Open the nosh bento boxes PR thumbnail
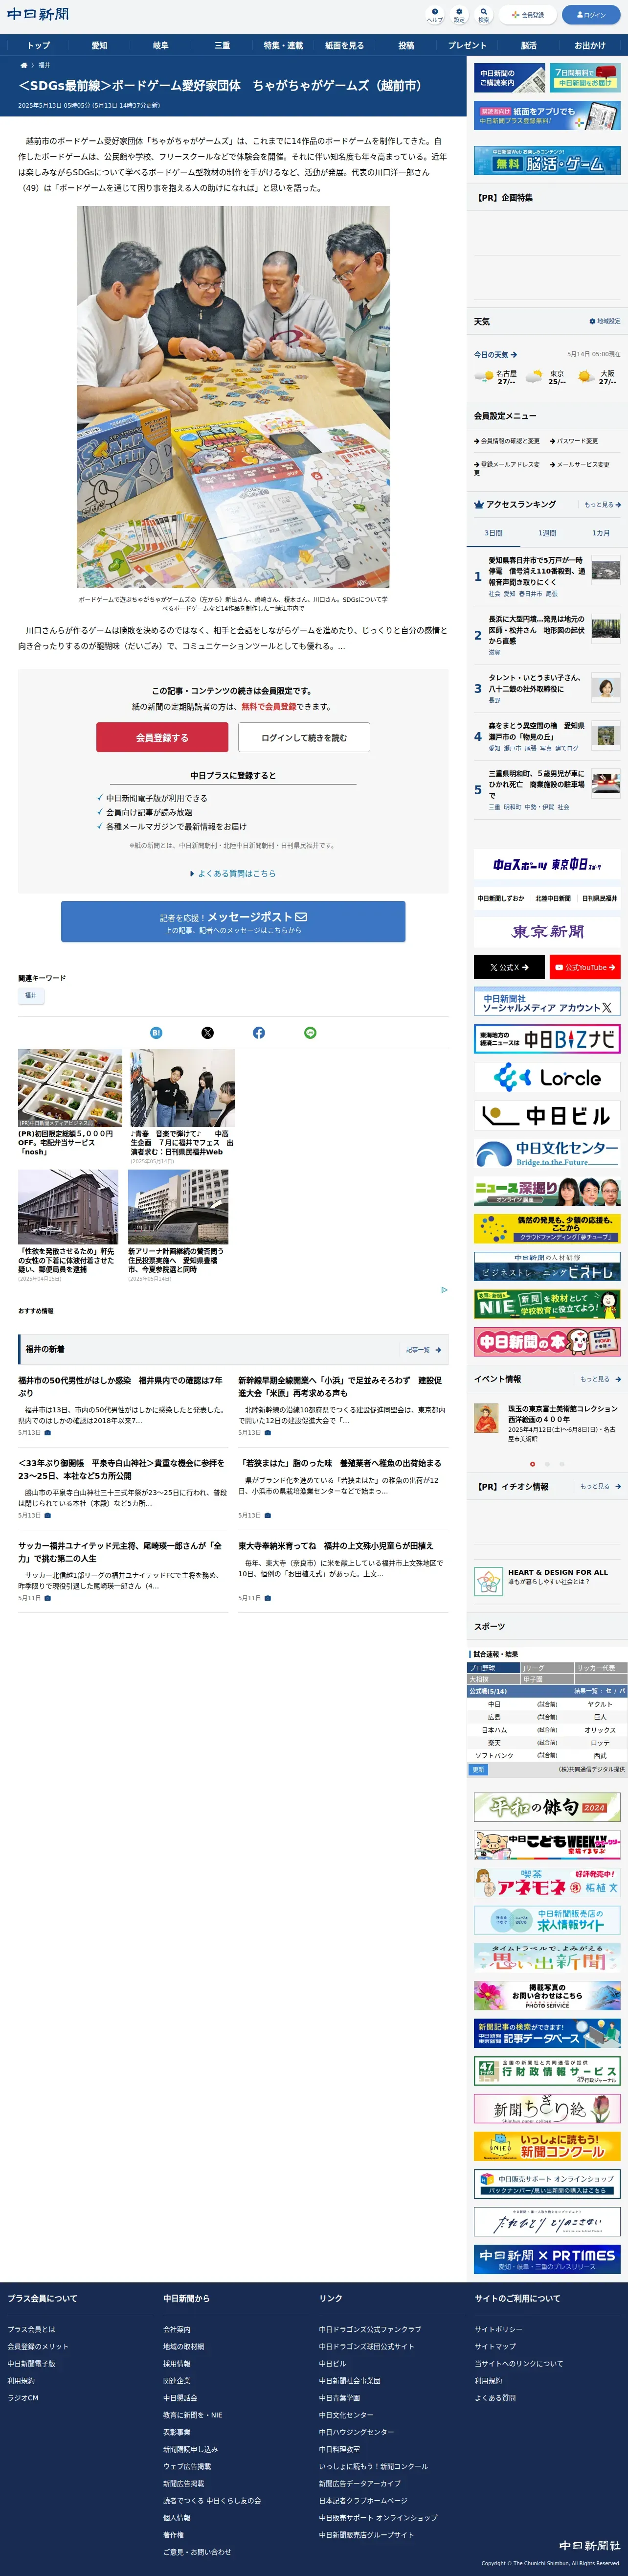This screenshot has width=628, height=2576. (70, 1088)
